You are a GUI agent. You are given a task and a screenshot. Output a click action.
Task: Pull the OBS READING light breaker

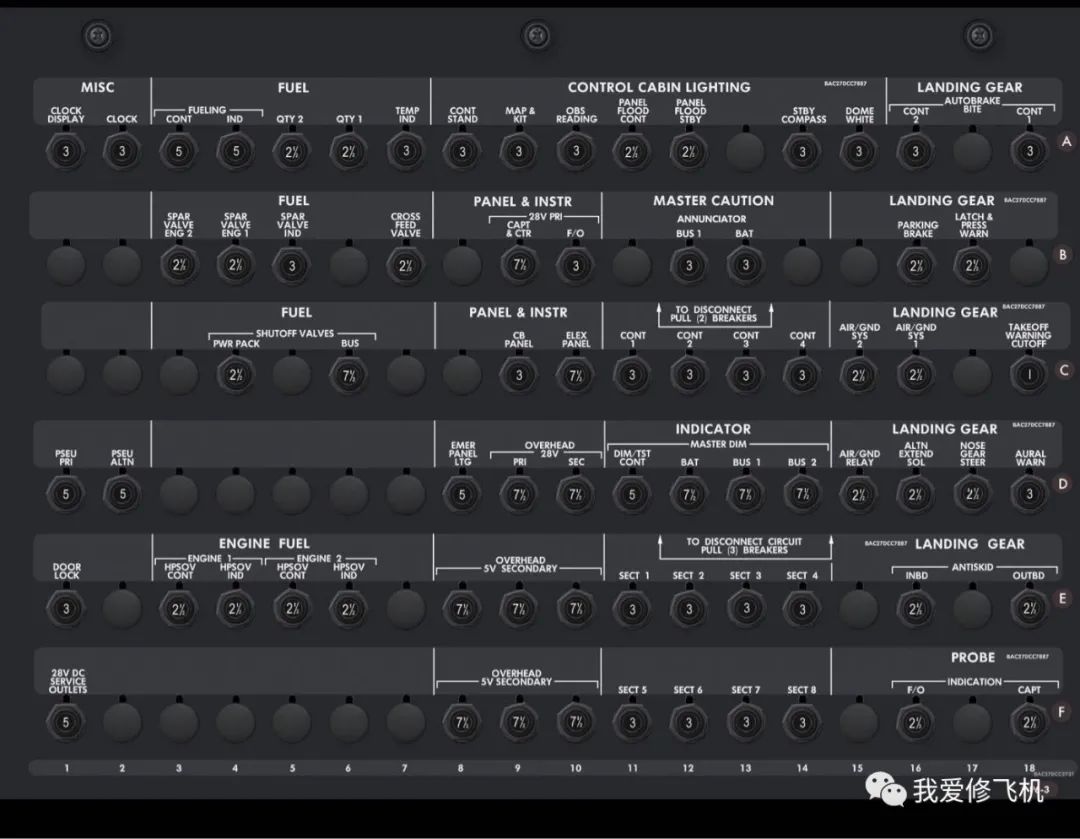[x=576, y=151]
